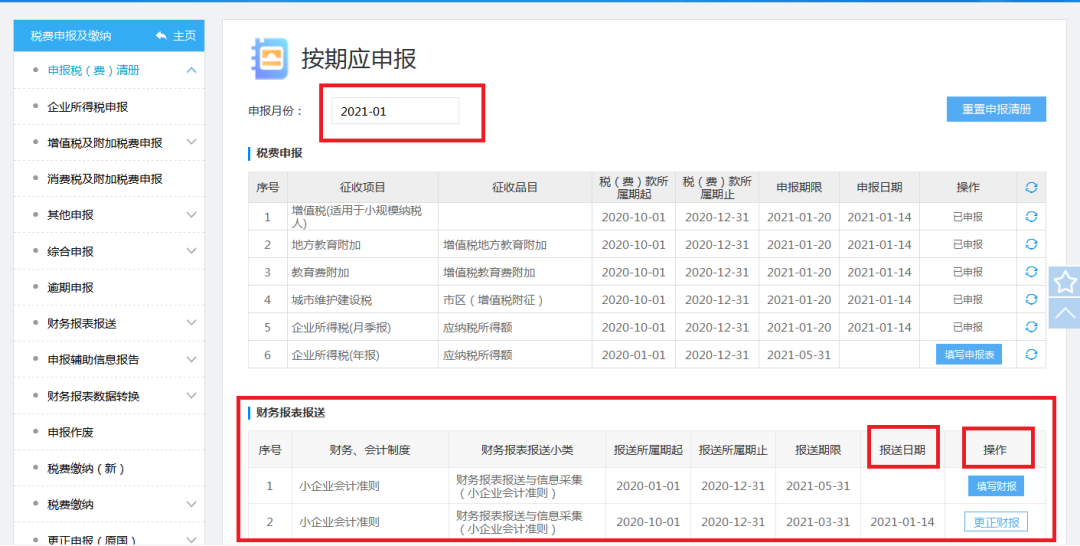This screenshot has height=546, width=1080.
Task: Expand 申报辅助信息报告 submenu
Action: [x=191, y=359]
